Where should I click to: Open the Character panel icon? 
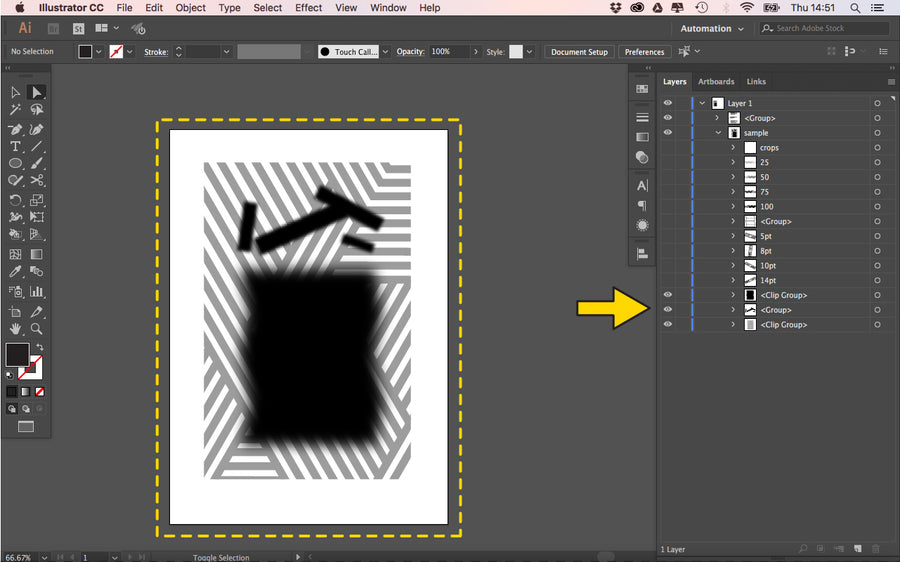[x=642, y=185]
